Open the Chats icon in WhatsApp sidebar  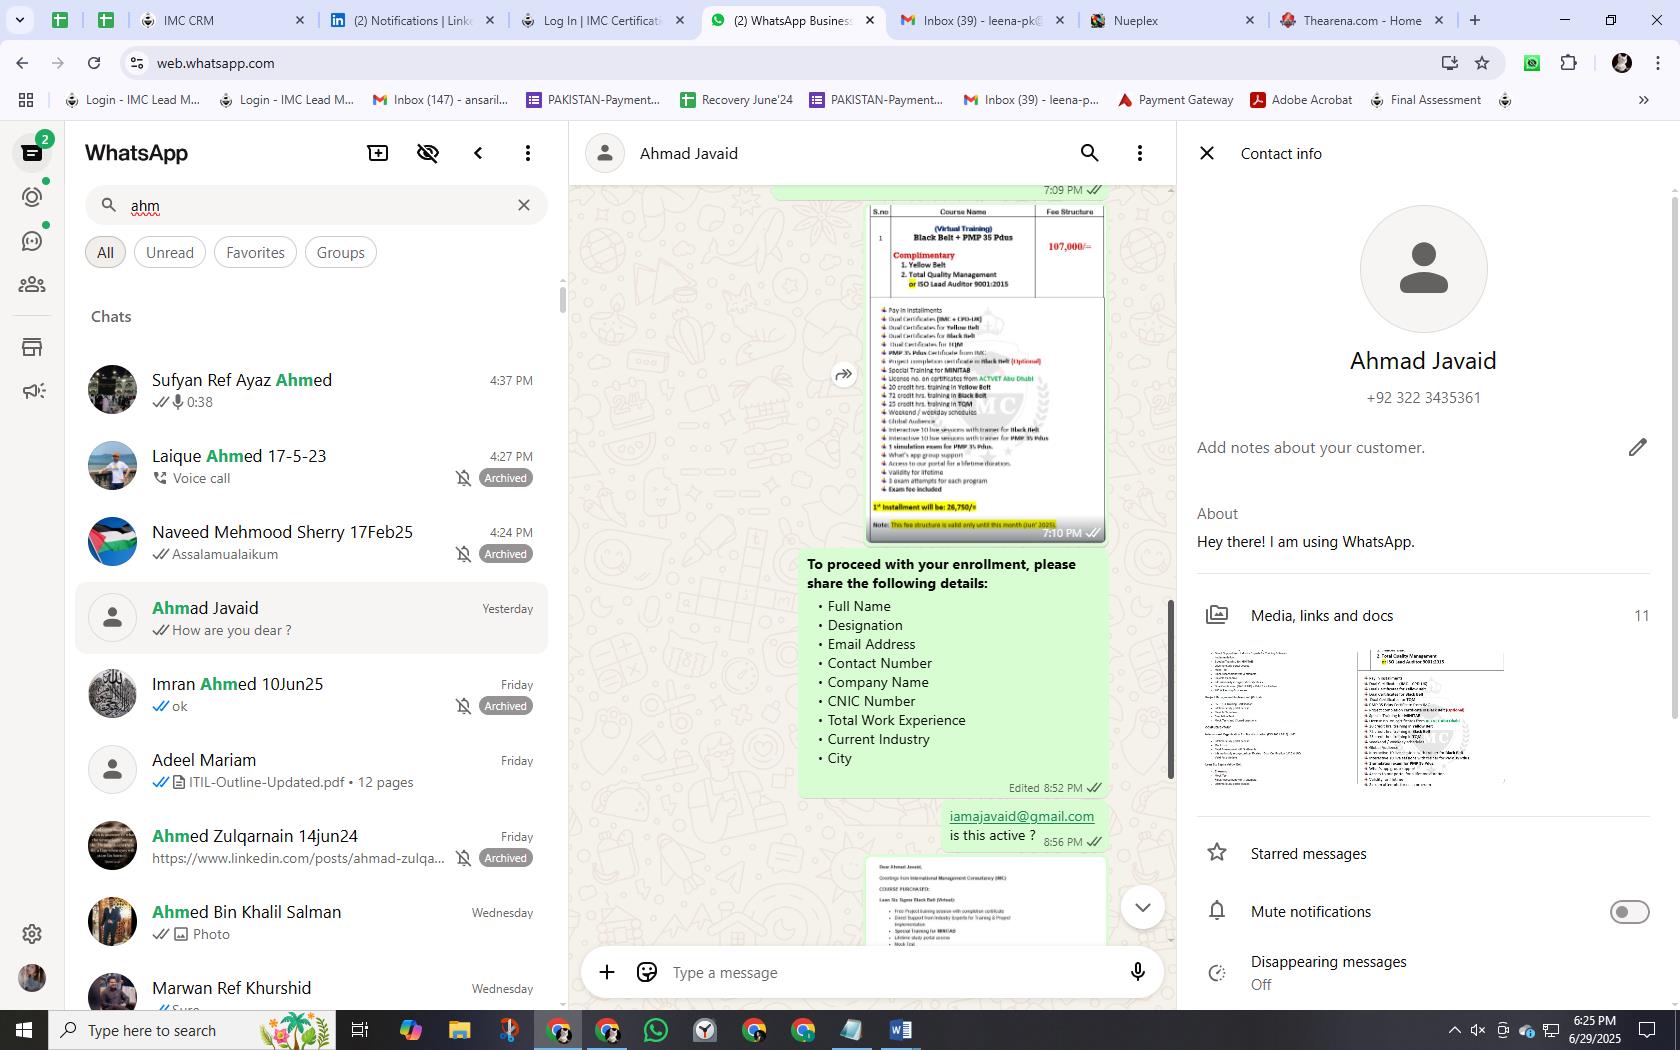[32, 153]
